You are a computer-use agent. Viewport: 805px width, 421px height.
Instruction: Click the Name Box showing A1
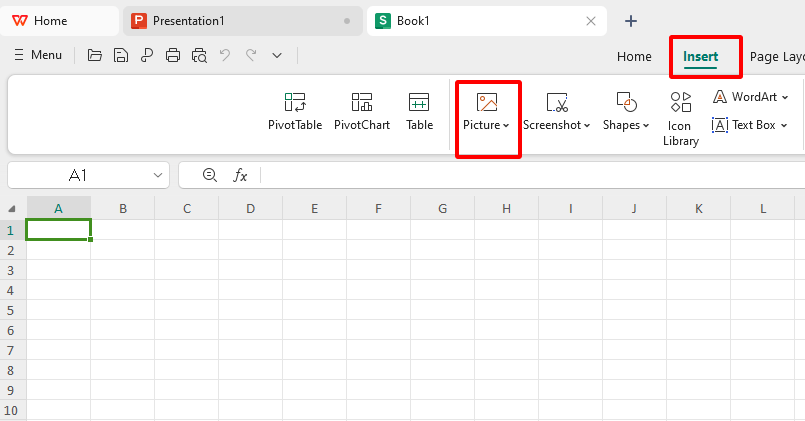click(x=78, y=176)
